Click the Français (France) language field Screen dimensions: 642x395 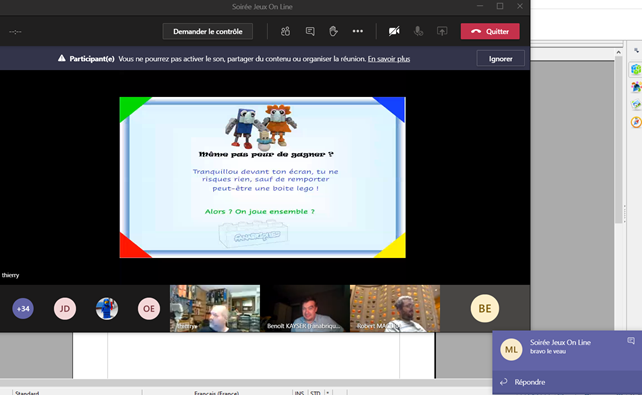point(216,393)
